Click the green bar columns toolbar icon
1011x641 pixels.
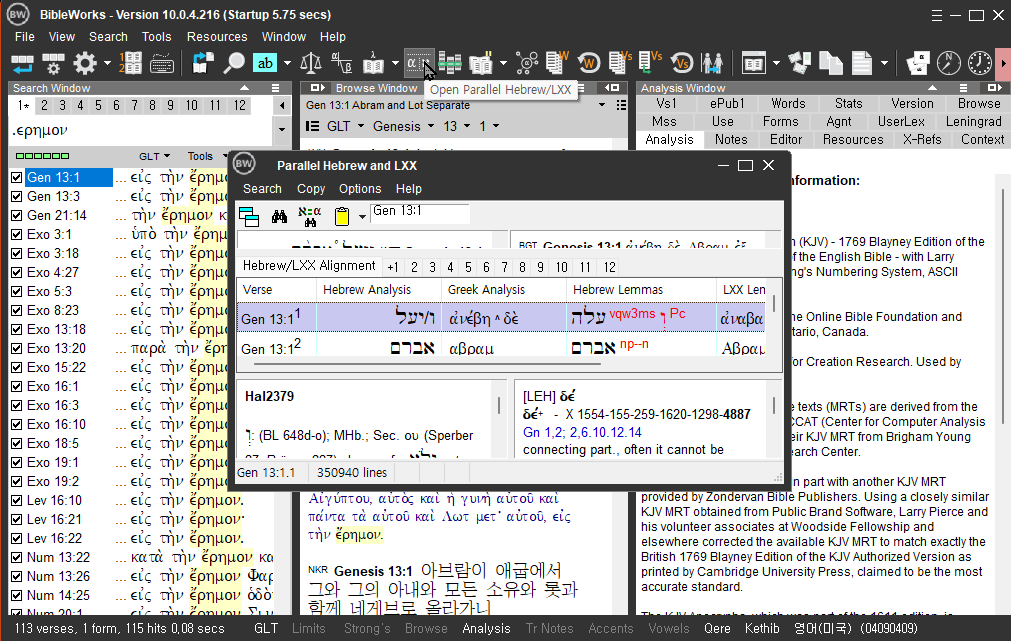(450, 63)
